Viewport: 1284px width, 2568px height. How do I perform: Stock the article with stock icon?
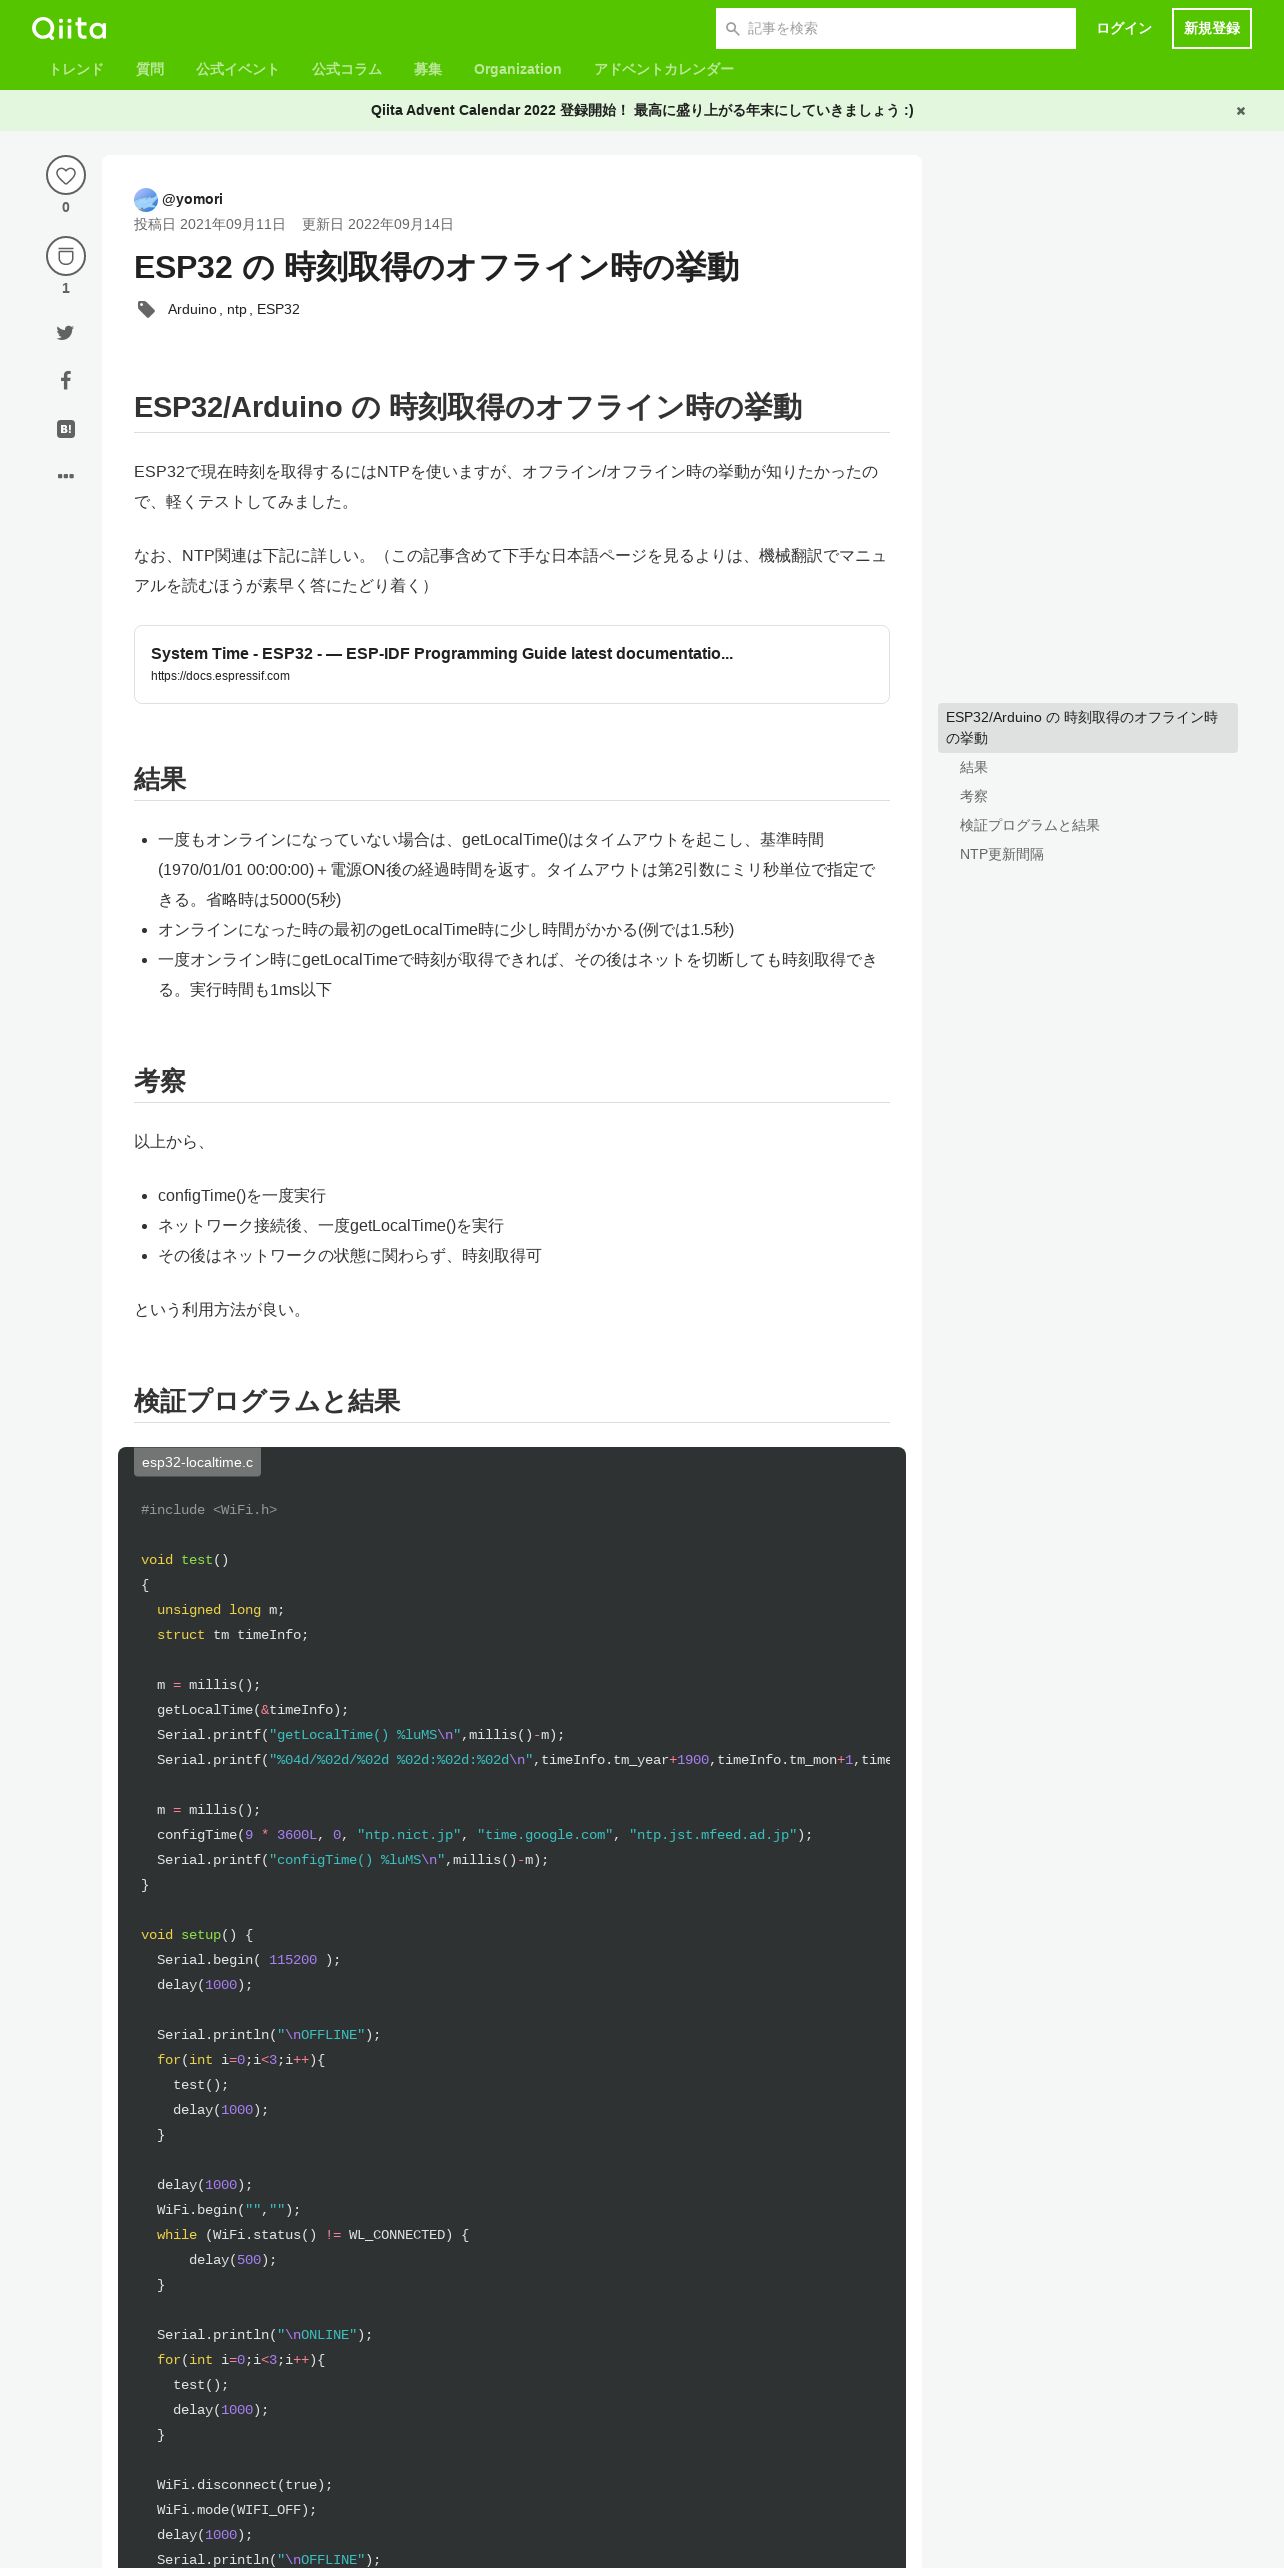tap(66, 256)
